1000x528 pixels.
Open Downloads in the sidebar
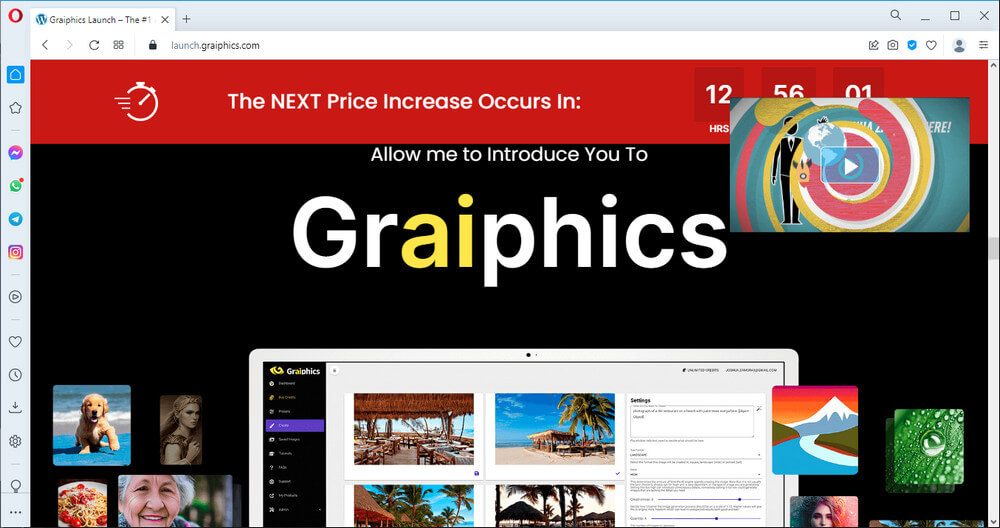[x=15, y=408]
